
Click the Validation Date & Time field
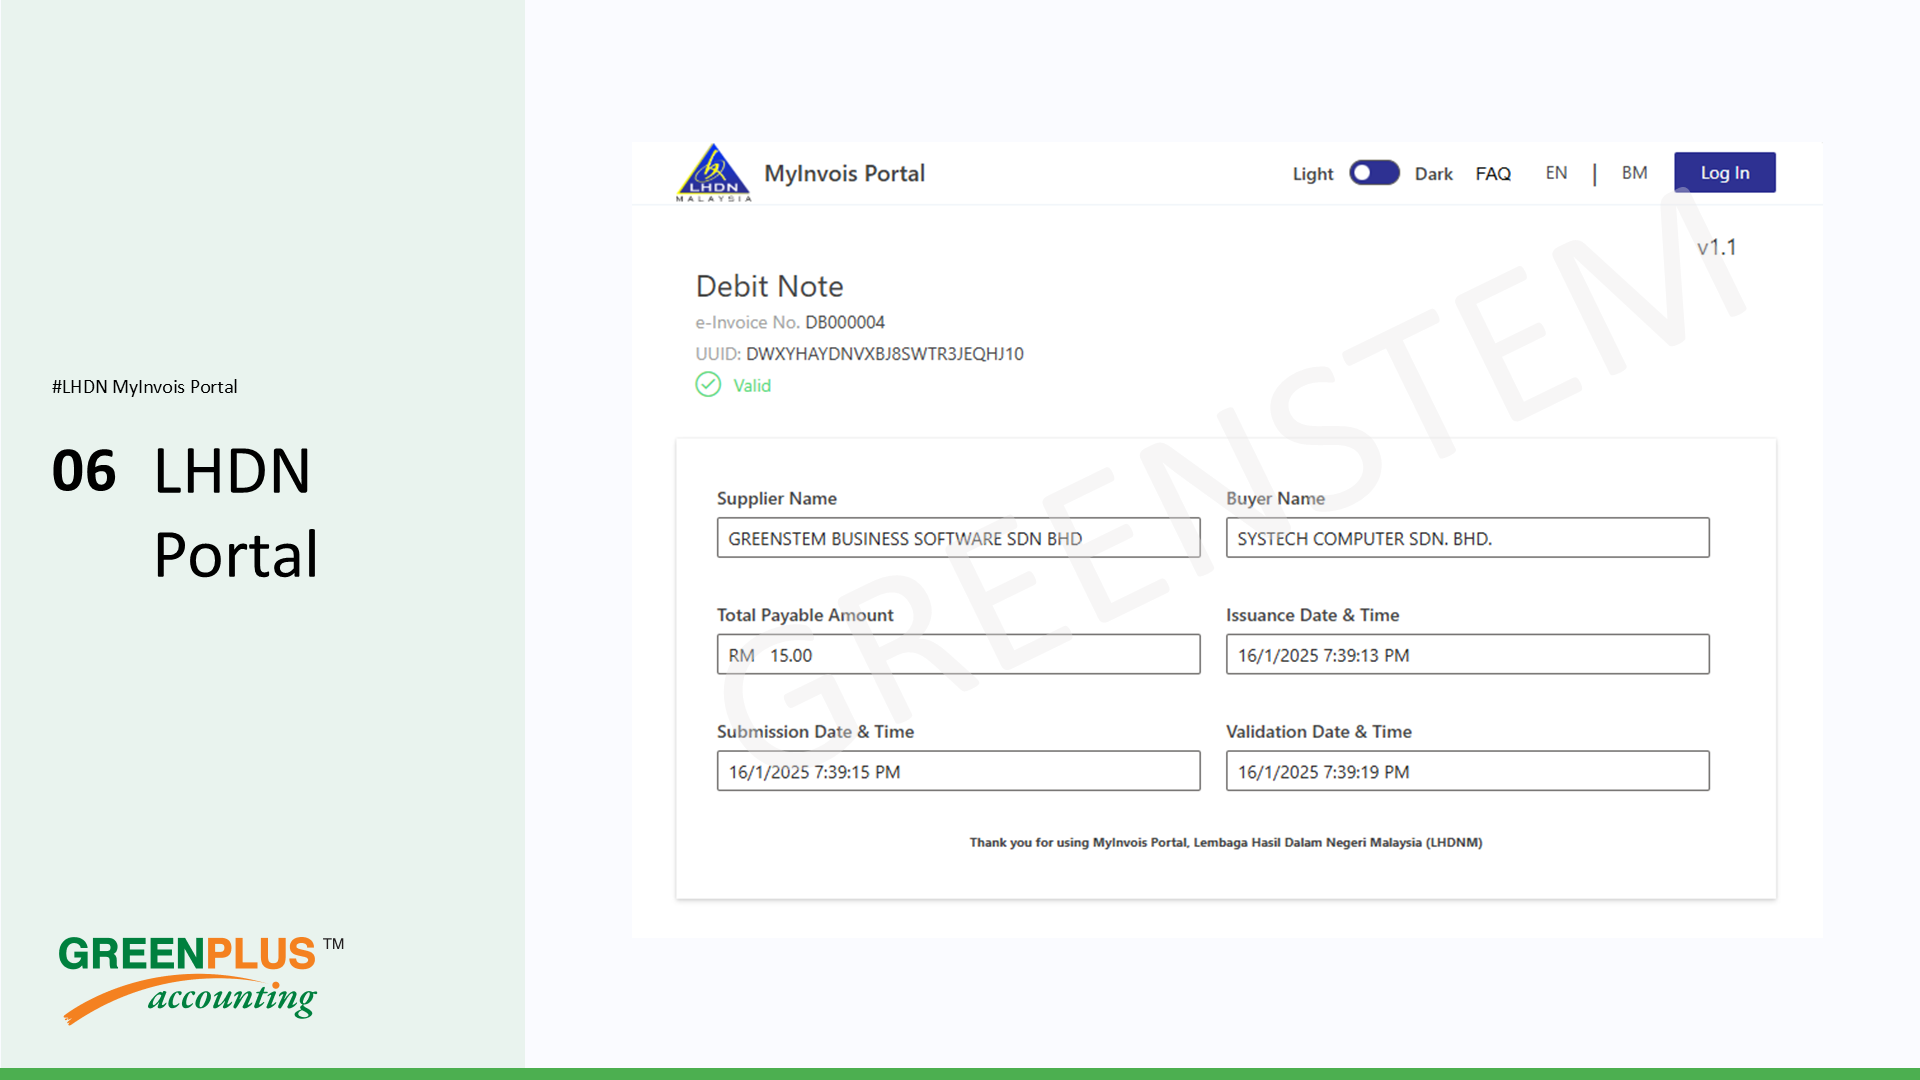[x=1468, y=771]
